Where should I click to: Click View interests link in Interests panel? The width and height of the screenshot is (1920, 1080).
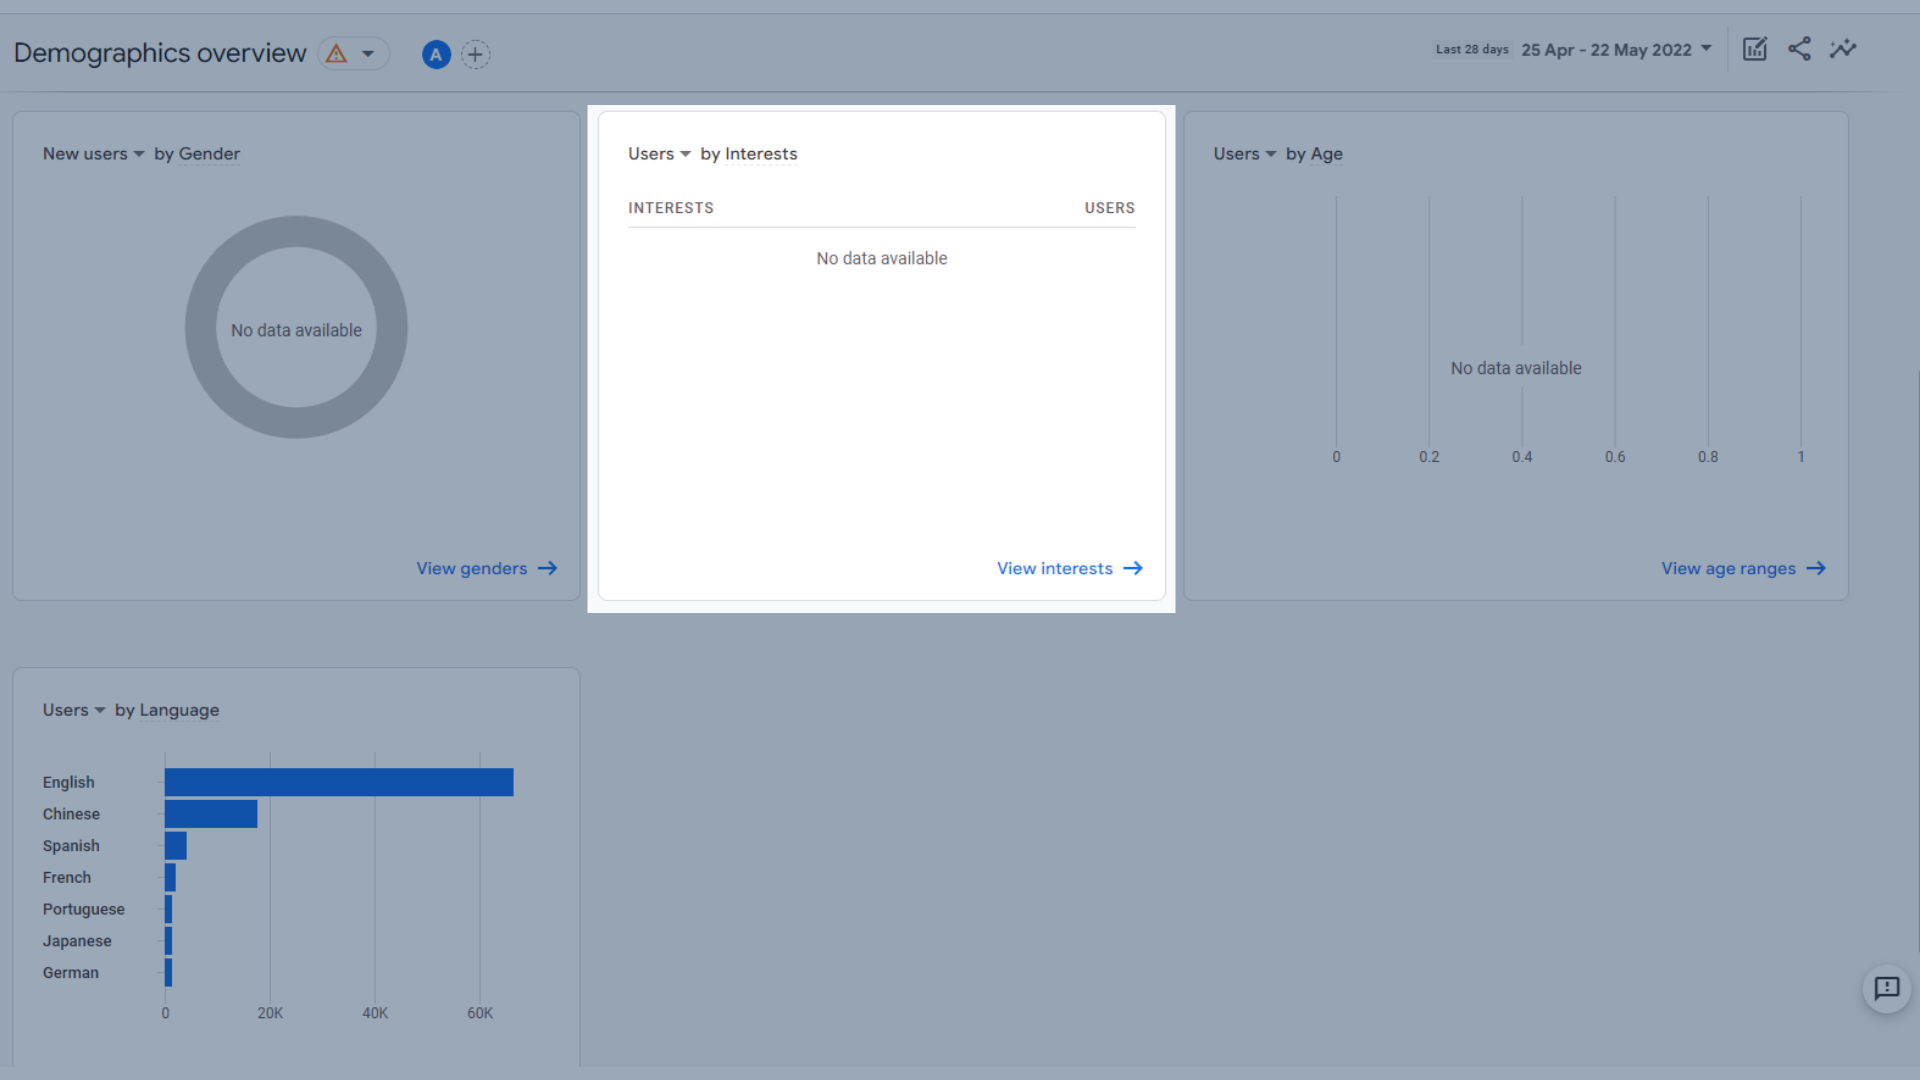[1068, 567]
